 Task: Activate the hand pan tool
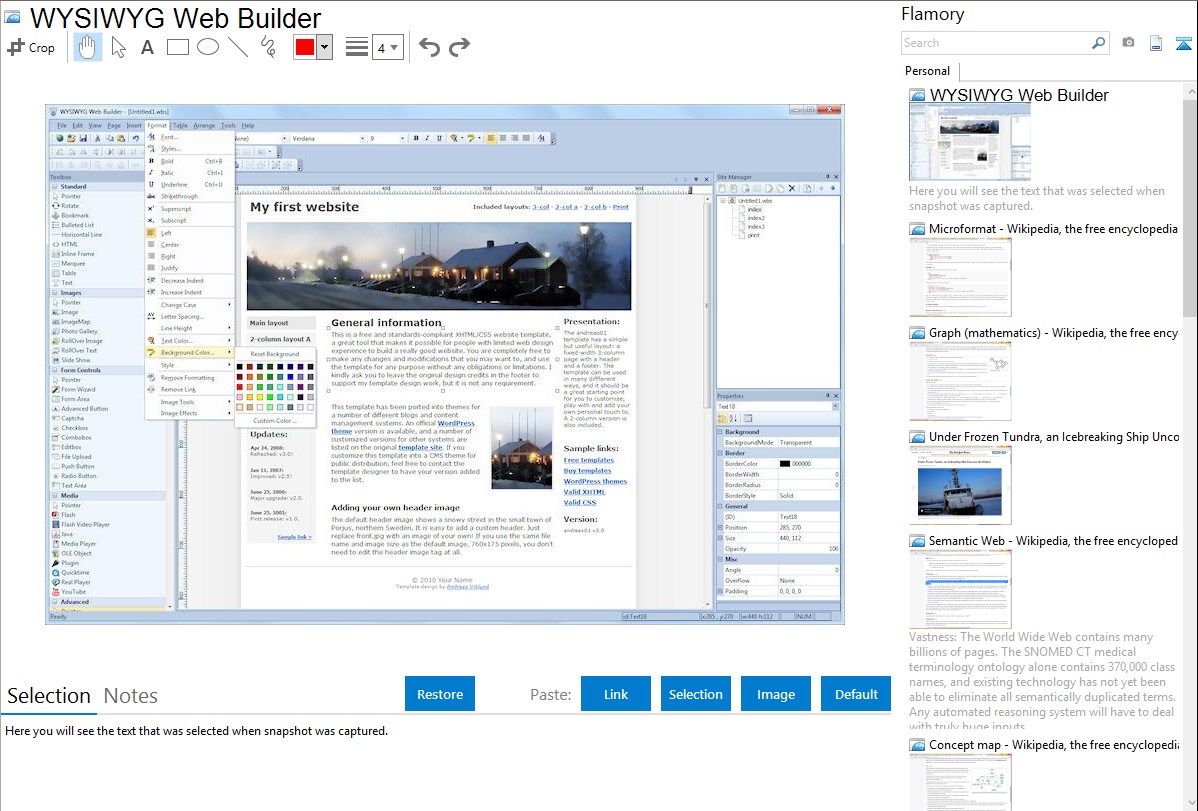click(x=87, y=47)
